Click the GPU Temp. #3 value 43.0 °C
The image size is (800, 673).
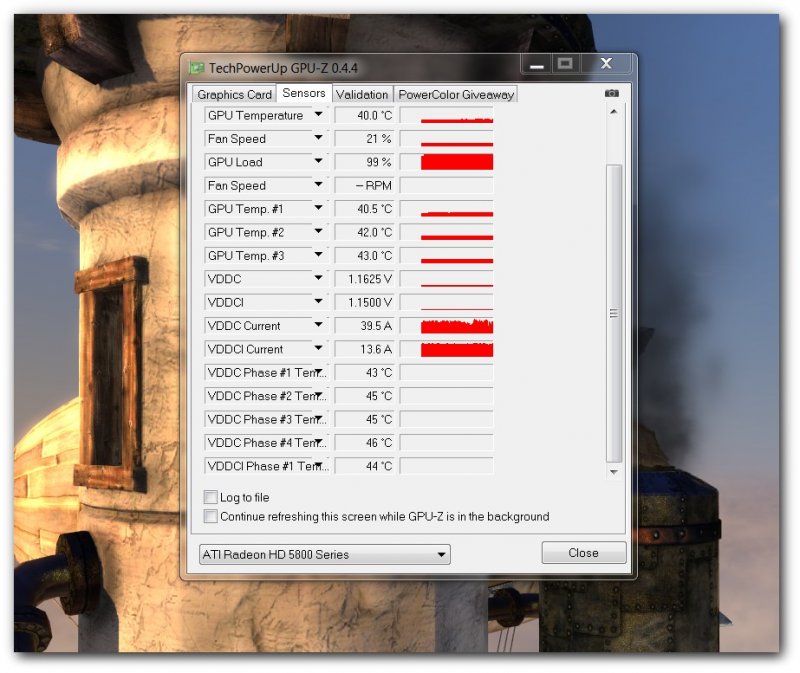coord(364,256)
